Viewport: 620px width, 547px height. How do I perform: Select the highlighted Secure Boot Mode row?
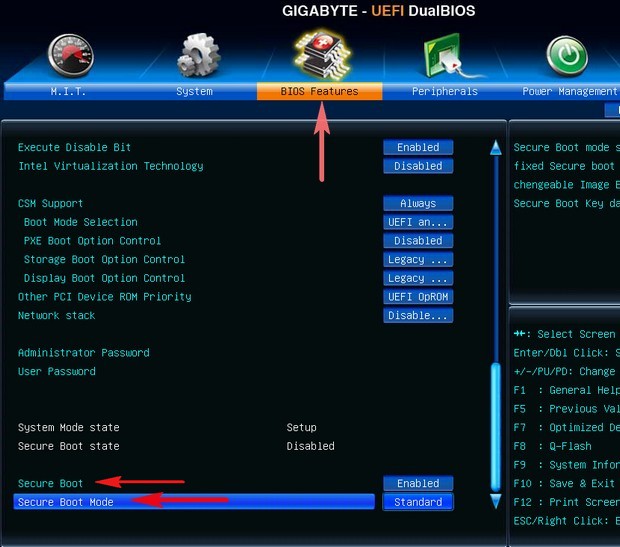click(194, 502)
